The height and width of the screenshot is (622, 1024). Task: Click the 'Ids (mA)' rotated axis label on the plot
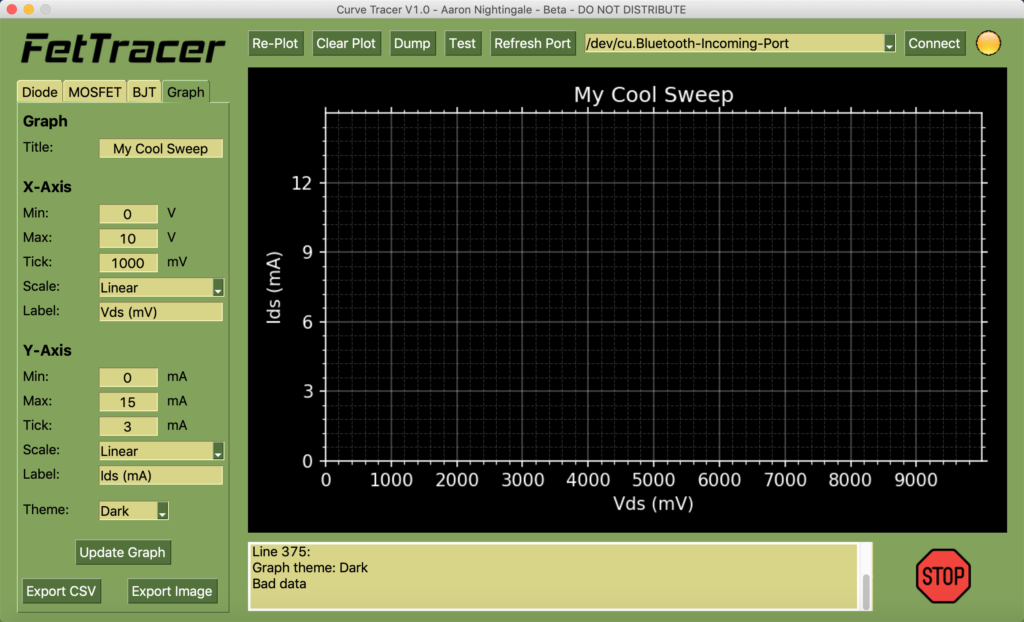pyautogui.click(x=274, y=287)
